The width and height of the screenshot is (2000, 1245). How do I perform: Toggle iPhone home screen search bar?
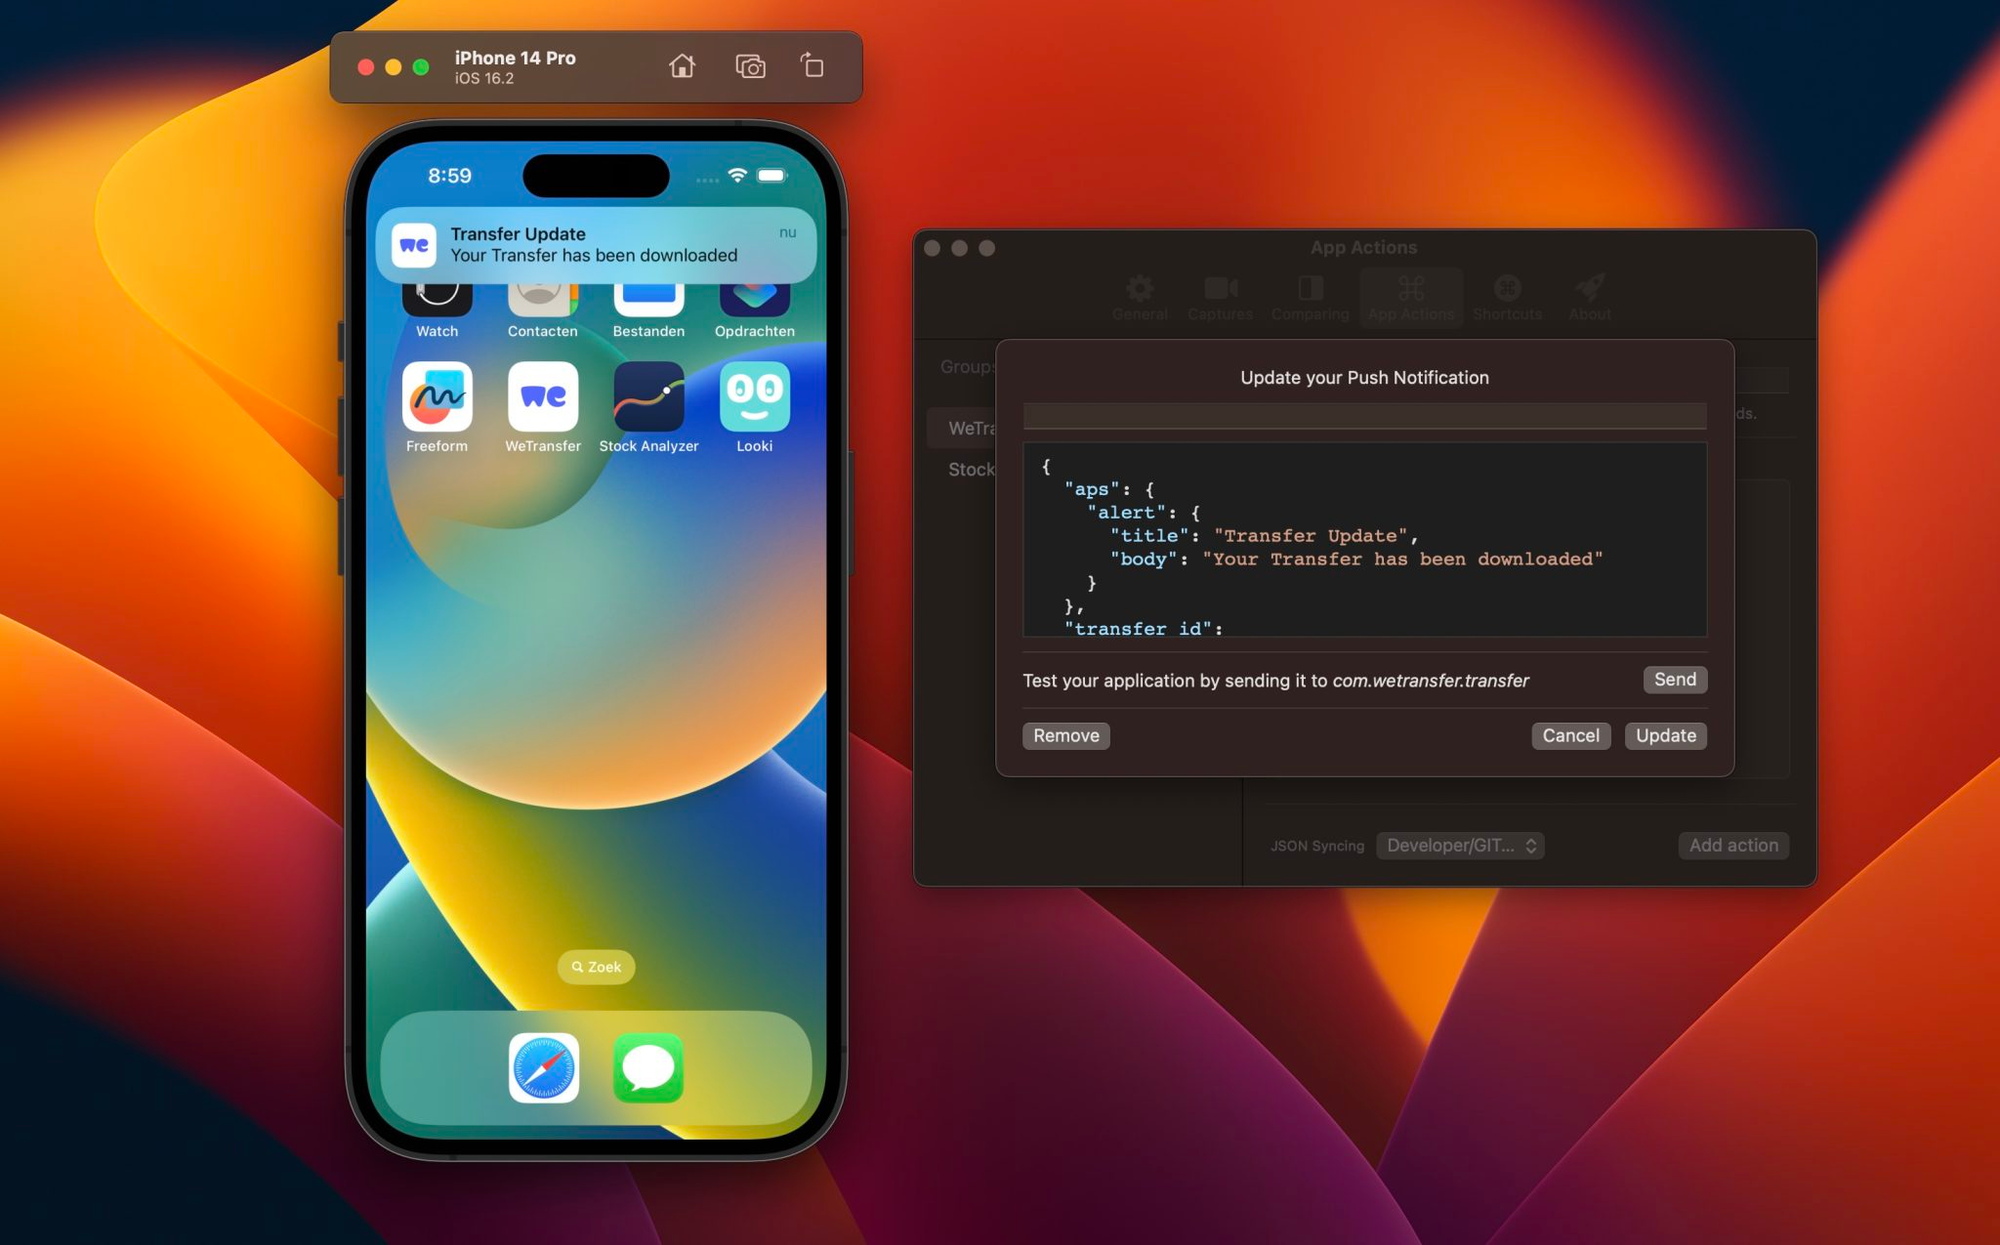594,965
